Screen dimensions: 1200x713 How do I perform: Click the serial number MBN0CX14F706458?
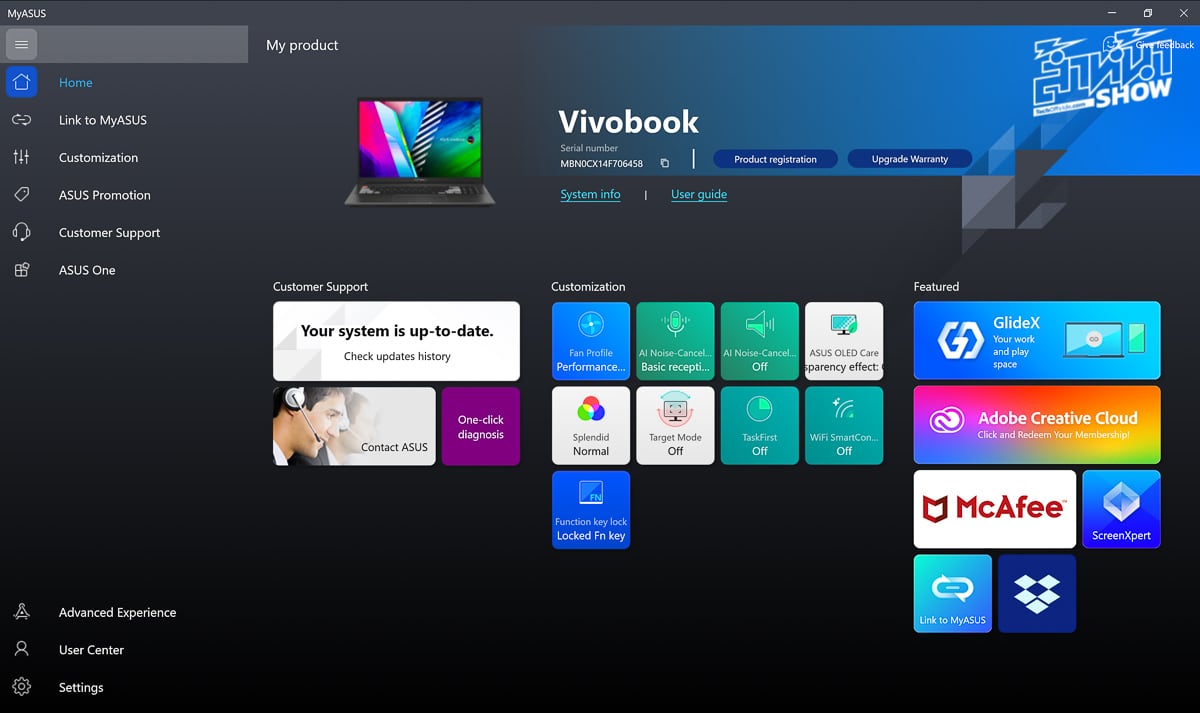coord(601,163)
